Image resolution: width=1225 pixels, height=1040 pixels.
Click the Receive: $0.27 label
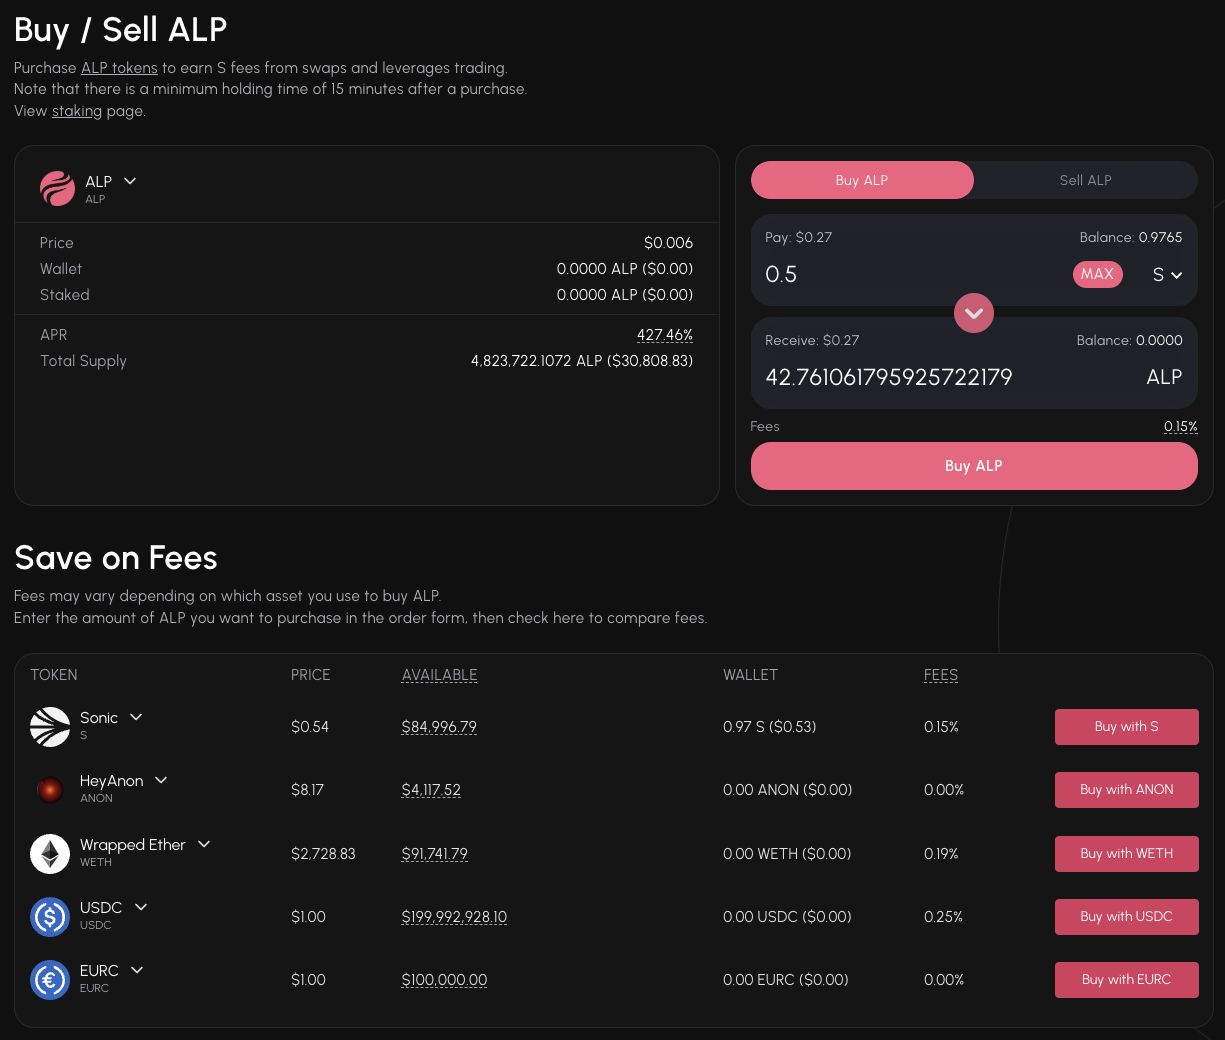tap(812, 341)
